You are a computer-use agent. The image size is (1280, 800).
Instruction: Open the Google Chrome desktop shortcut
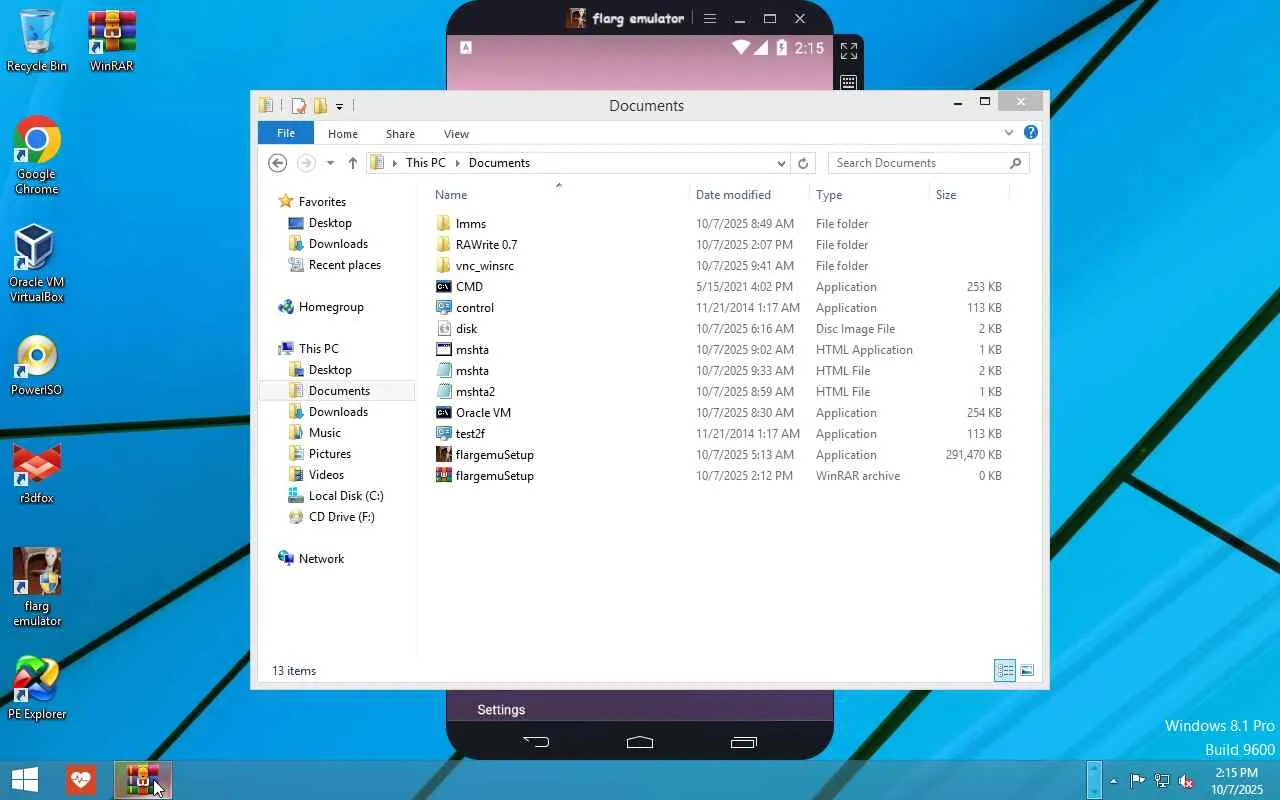point(37,155)
